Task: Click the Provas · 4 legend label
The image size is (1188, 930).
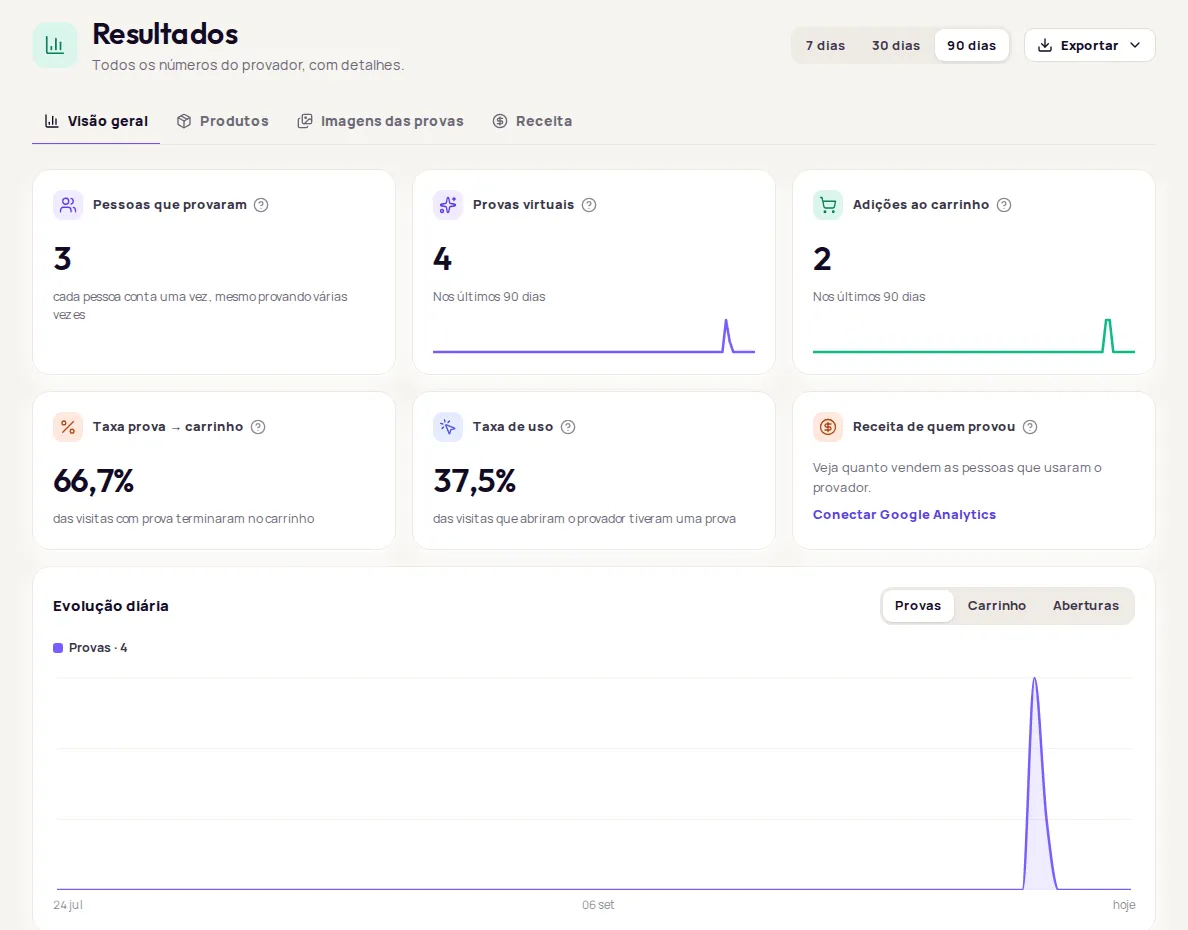Action: (x=98, y=648)
